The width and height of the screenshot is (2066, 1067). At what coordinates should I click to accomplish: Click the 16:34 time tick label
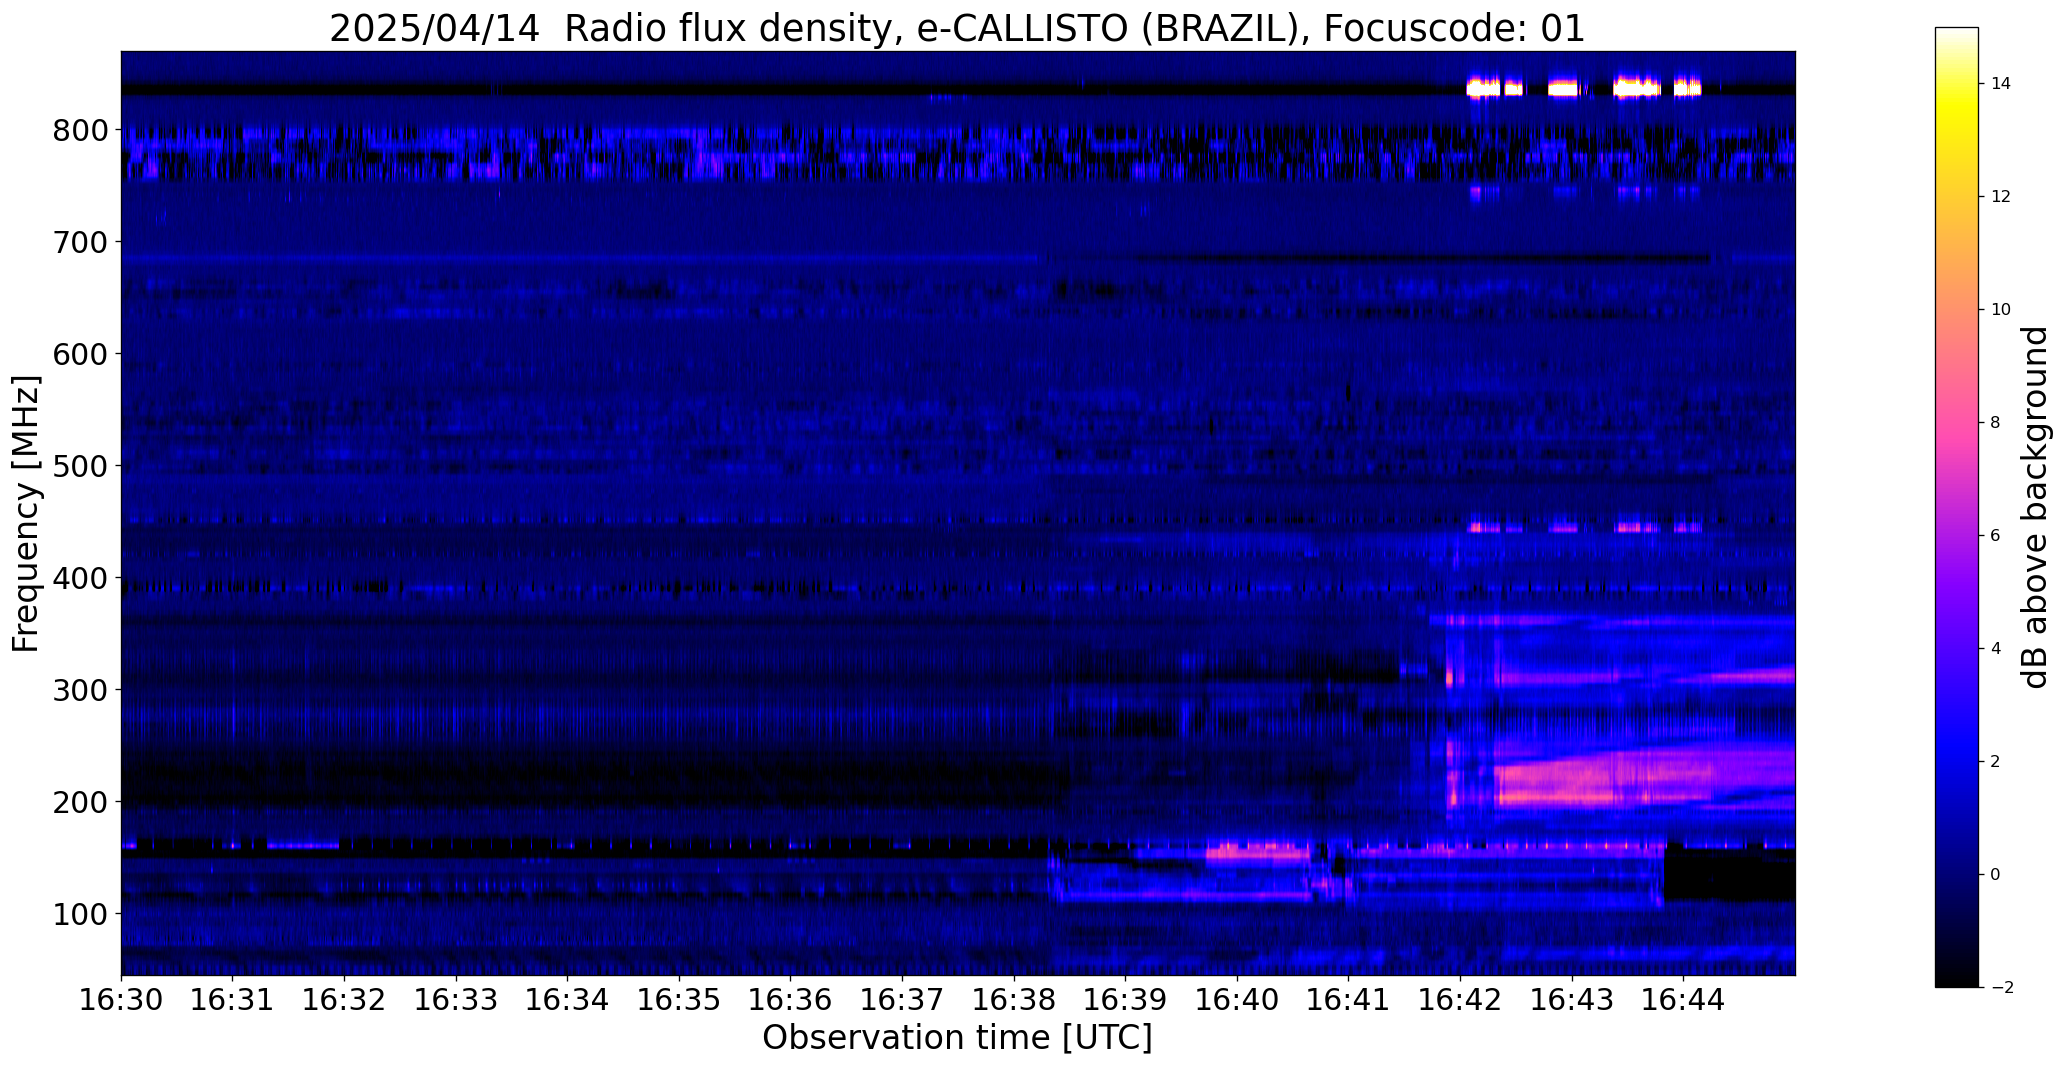point(568,999)
